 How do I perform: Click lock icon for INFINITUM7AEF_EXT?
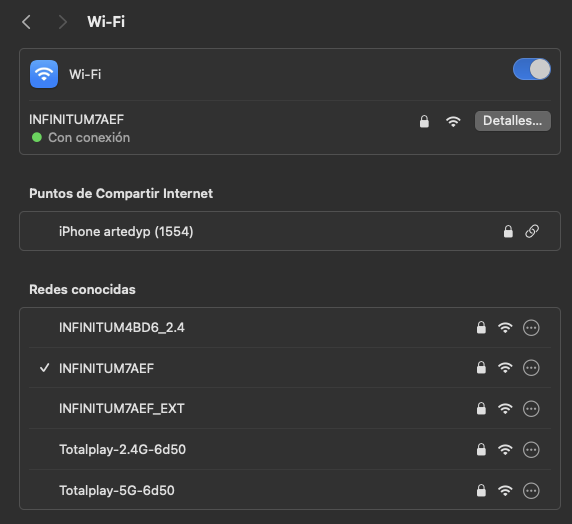[x=481, y=408]
